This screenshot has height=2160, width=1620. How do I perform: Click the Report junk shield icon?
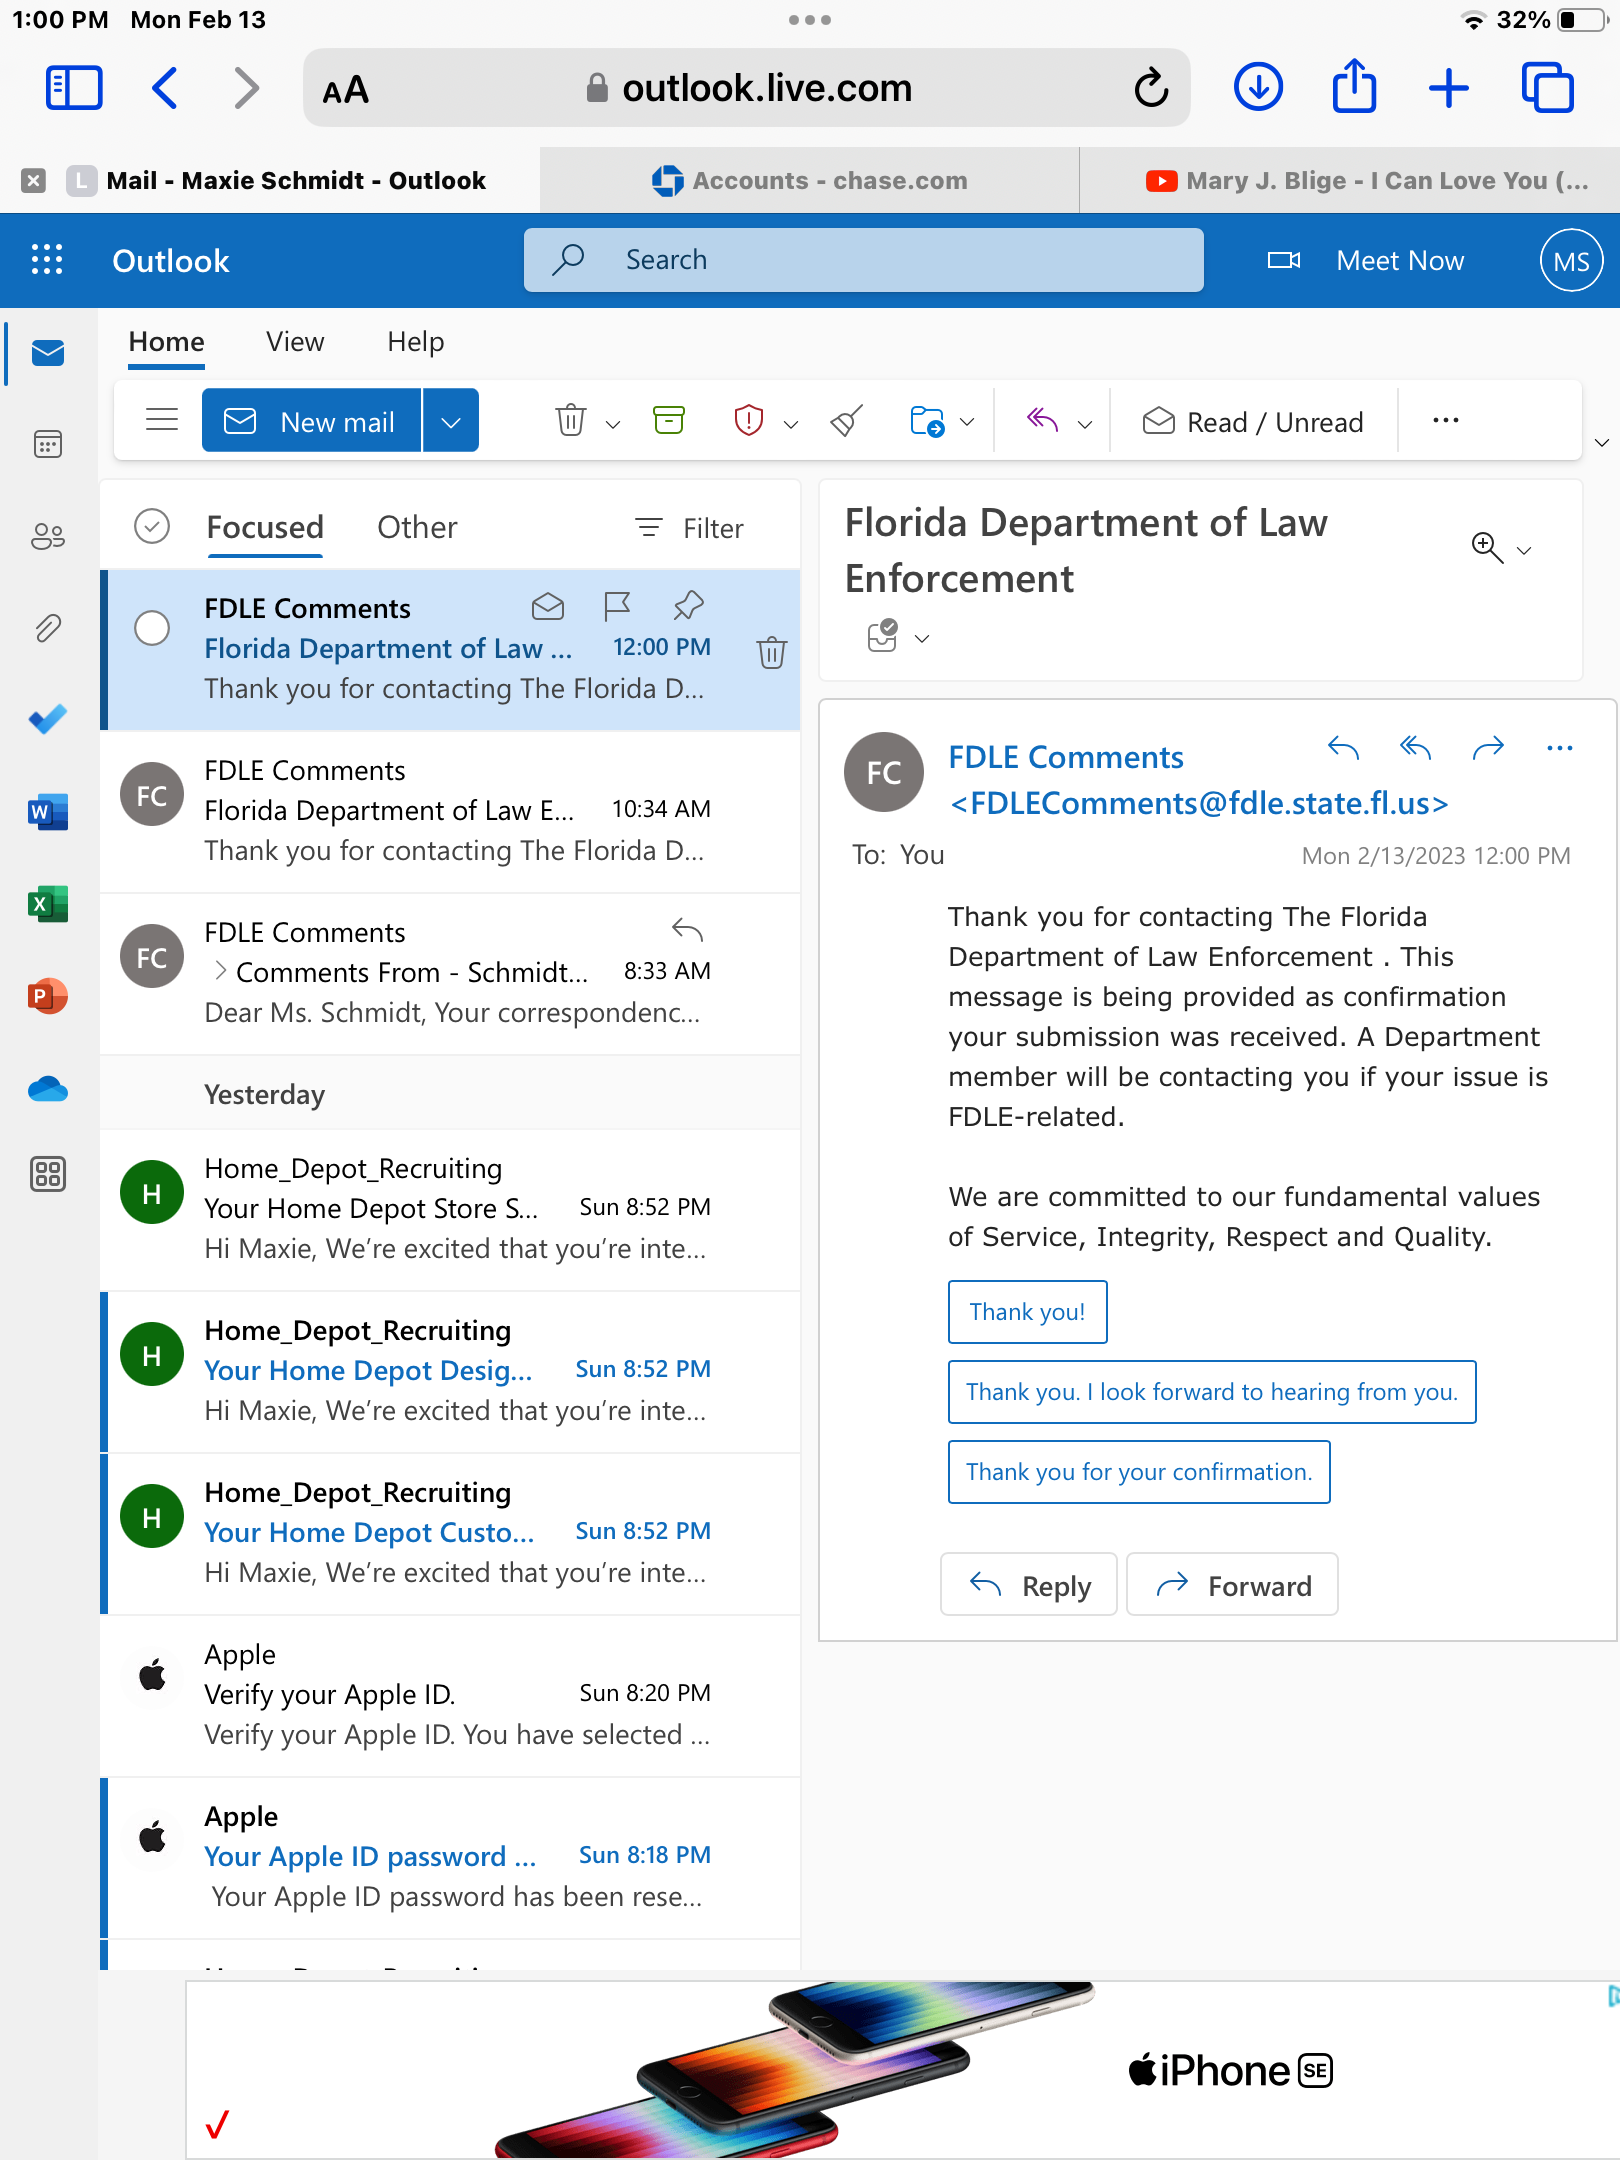(749, 420)
